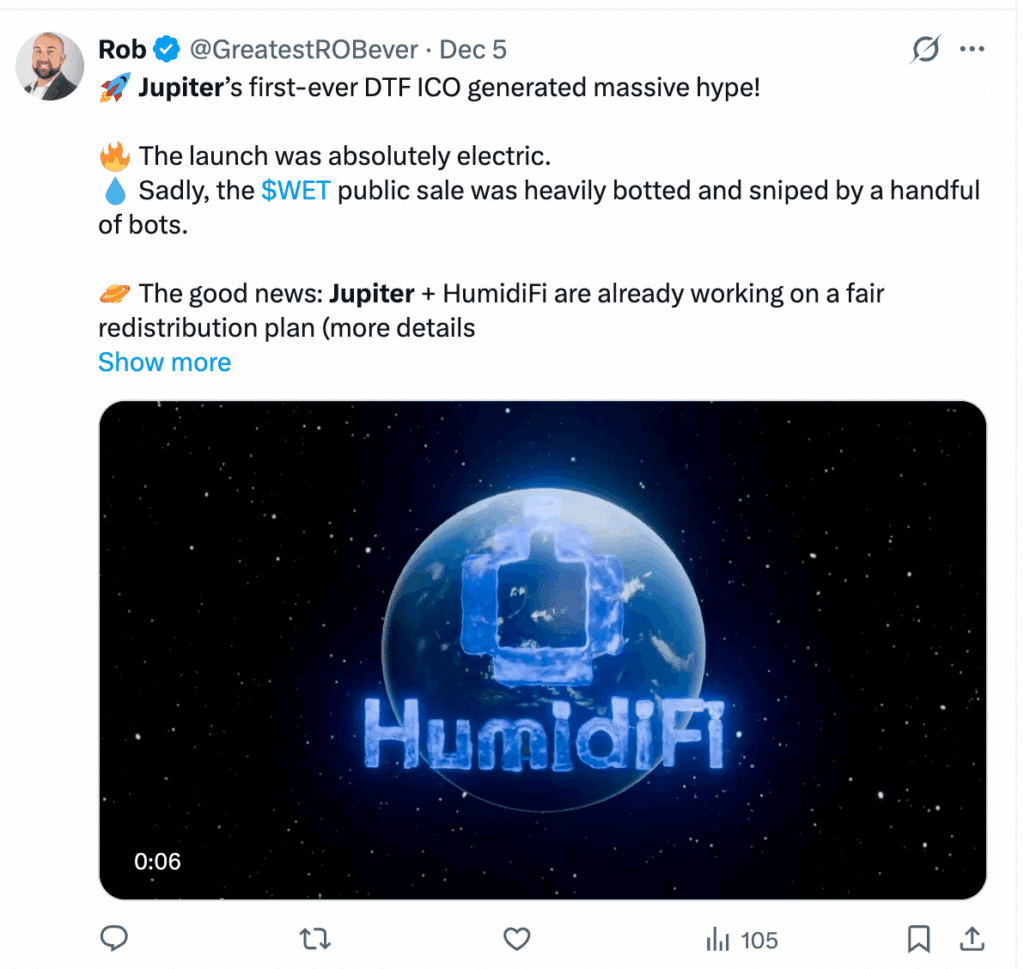Open Rob's profile via display name
The width and height of the screenshot is (1024, 969).
pos(122,49)
